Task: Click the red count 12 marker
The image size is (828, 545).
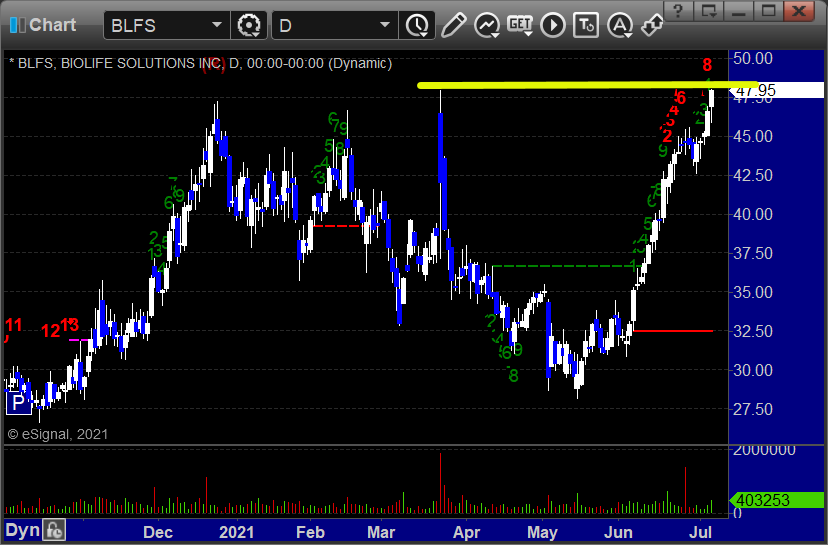Action: click(x=51, y=331)
